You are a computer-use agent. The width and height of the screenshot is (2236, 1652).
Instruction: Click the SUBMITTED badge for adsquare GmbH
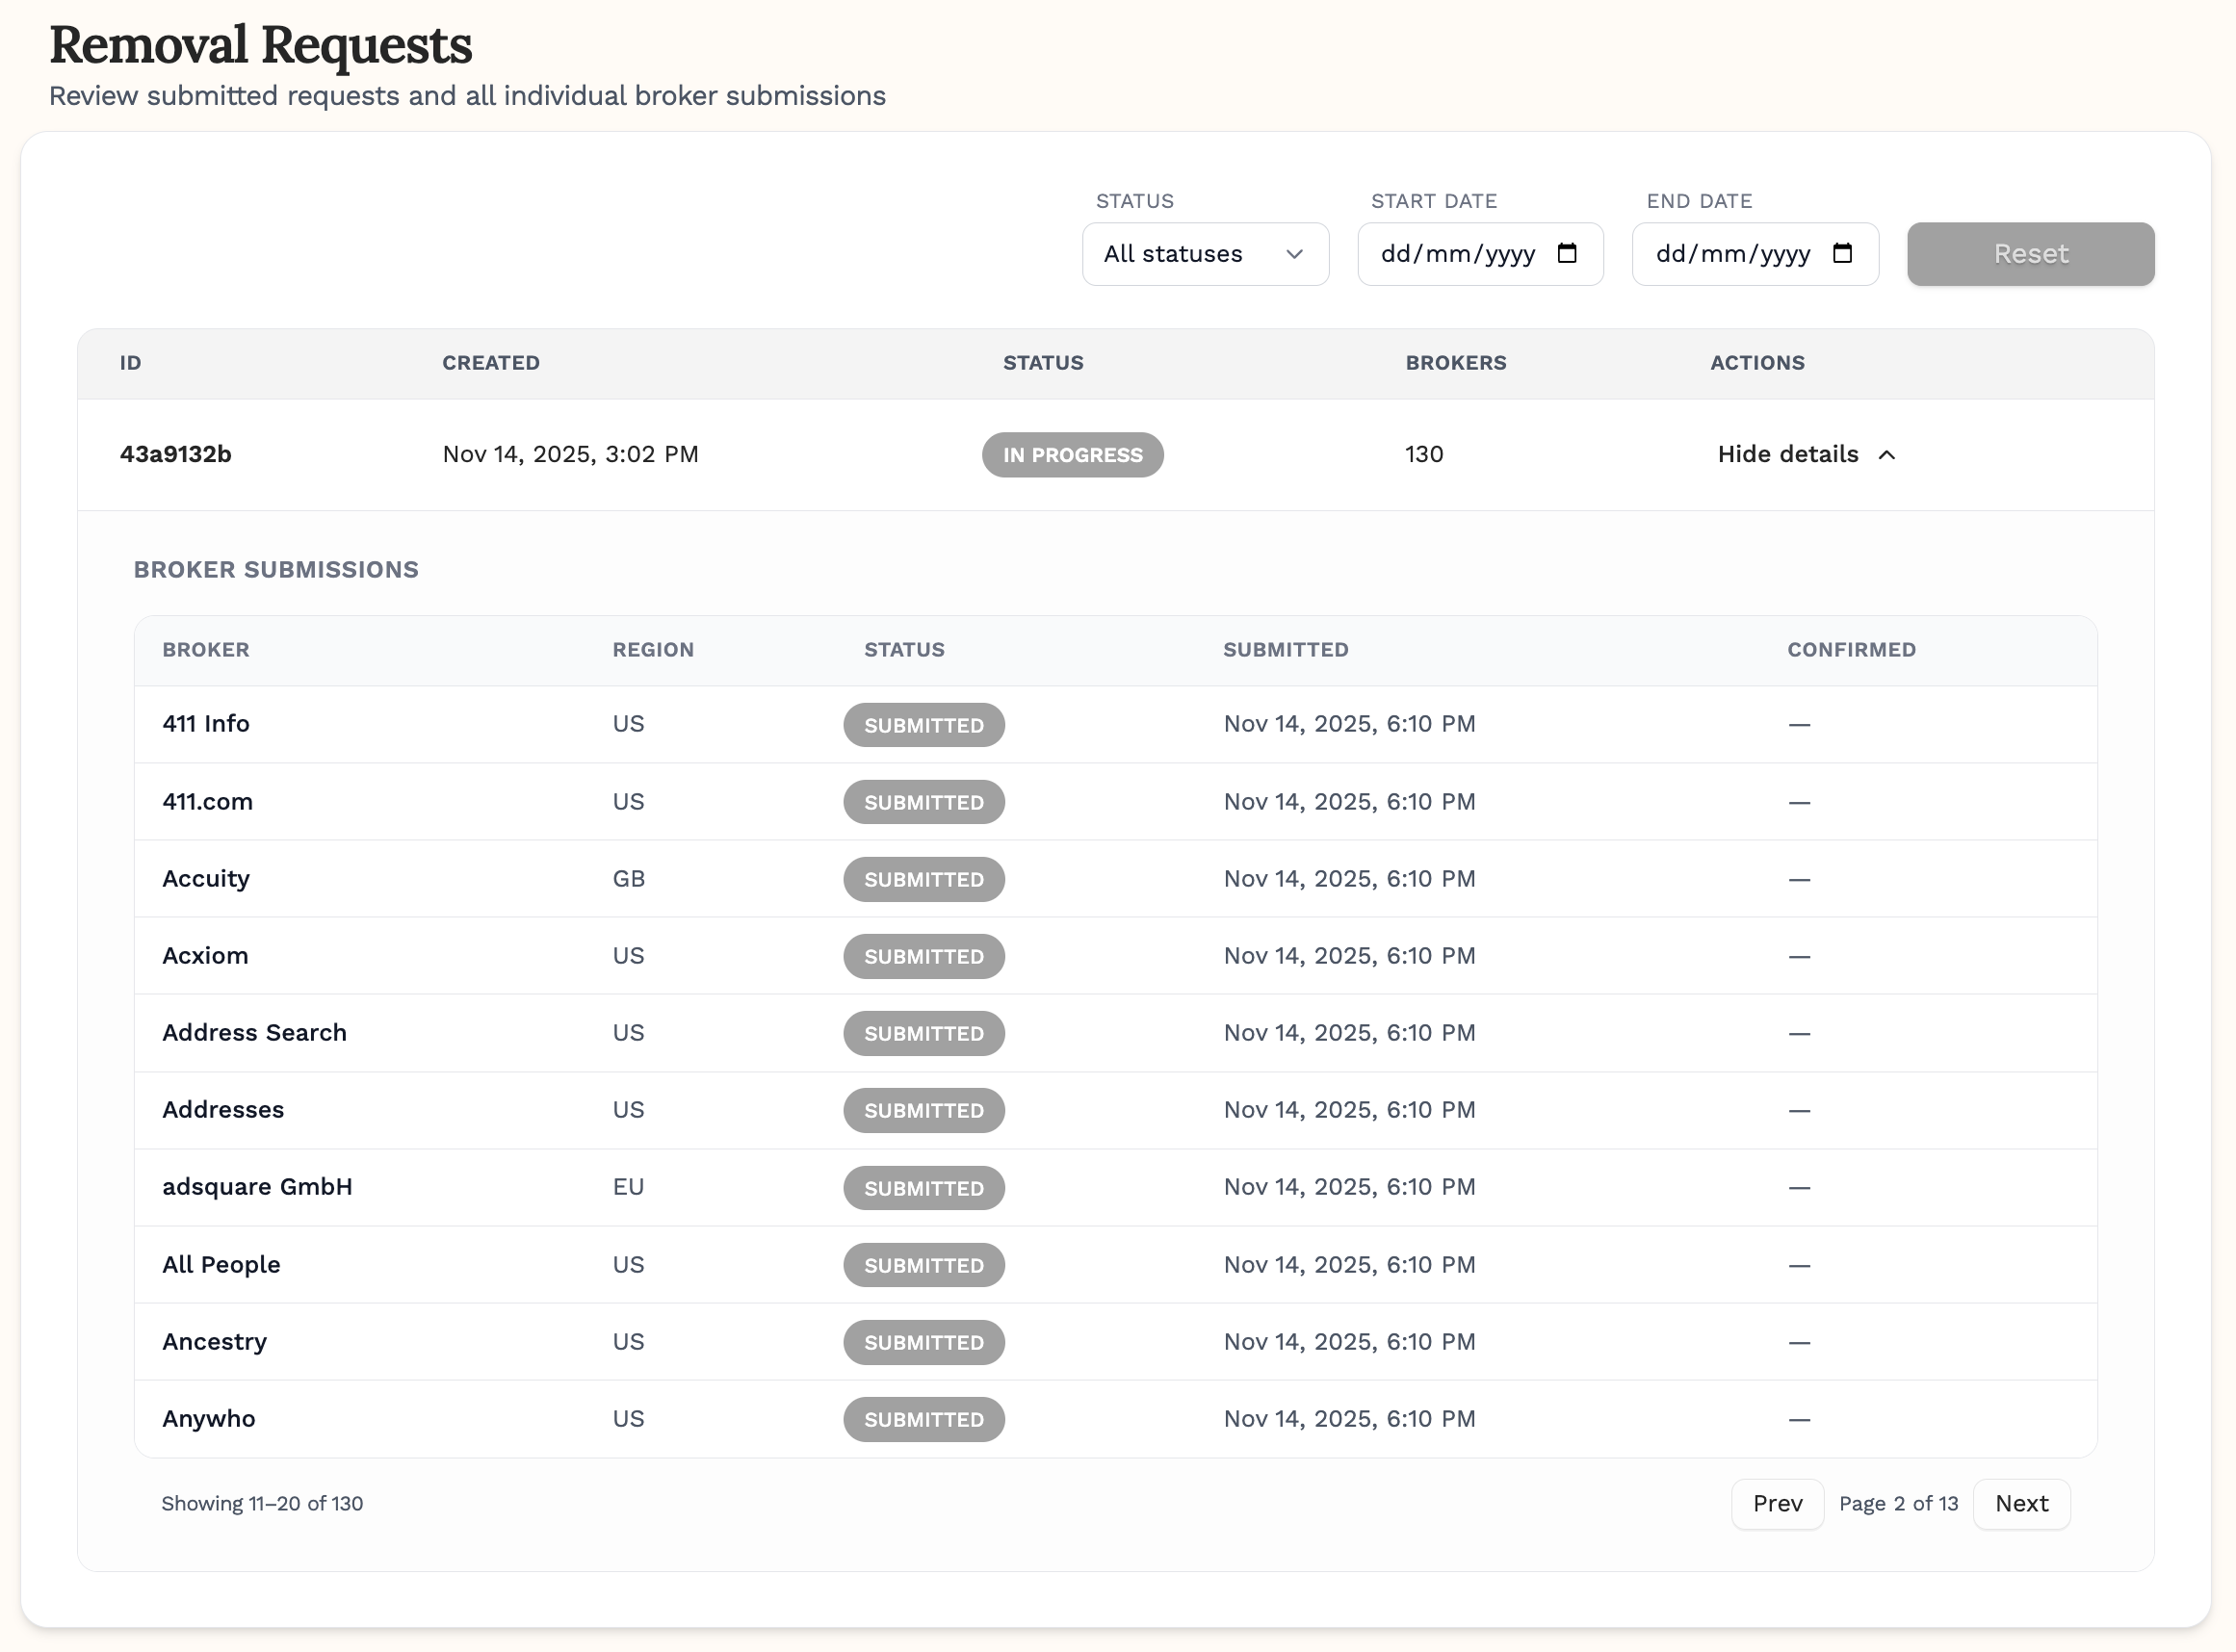(x=923, y=1187)
